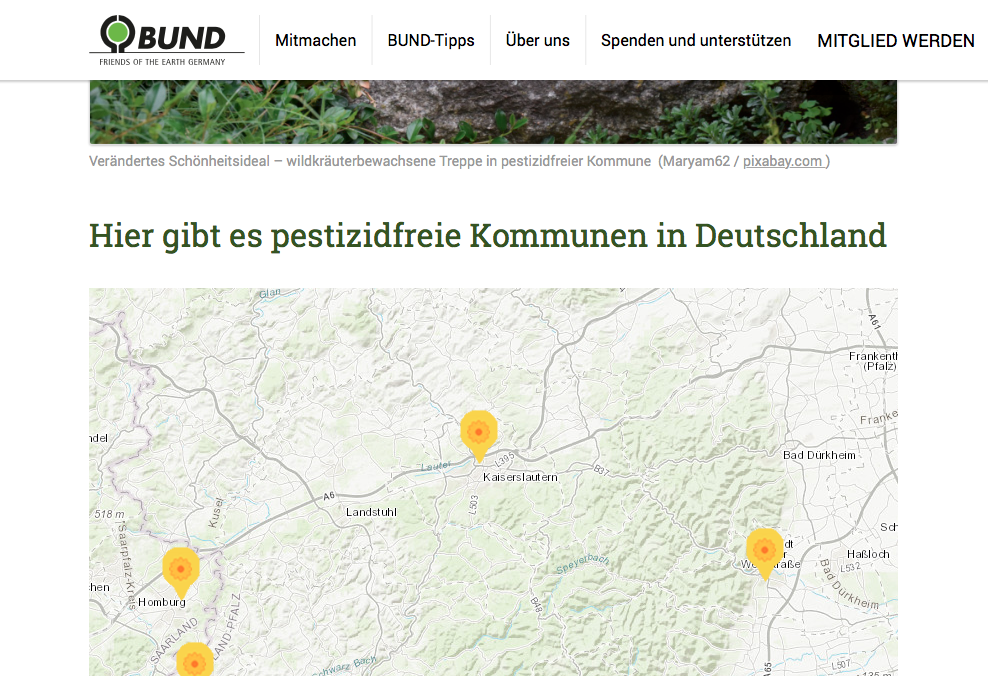Screen dimensions: 988x676
Task: Open Spenden und unterstützen
Action: [x=695, y=41]
